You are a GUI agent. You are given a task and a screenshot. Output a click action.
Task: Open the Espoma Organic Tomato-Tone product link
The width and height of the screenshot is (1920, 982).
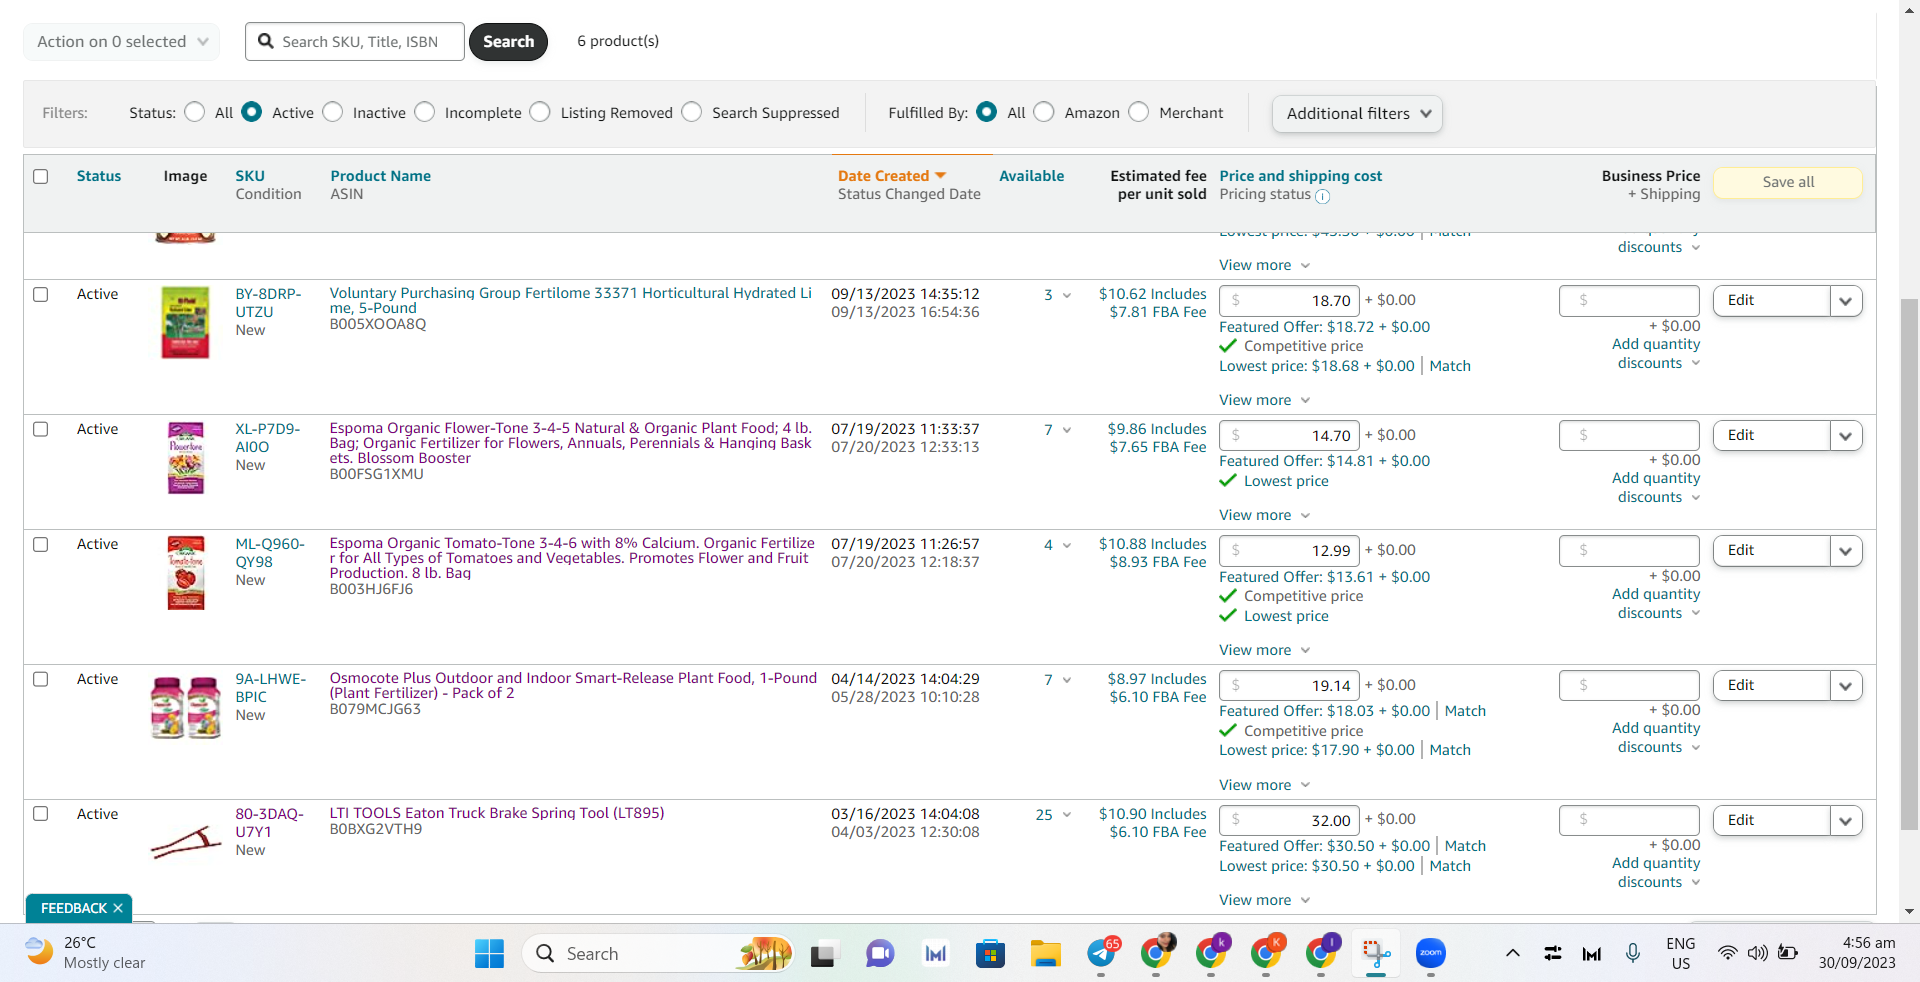coord(572,558)
